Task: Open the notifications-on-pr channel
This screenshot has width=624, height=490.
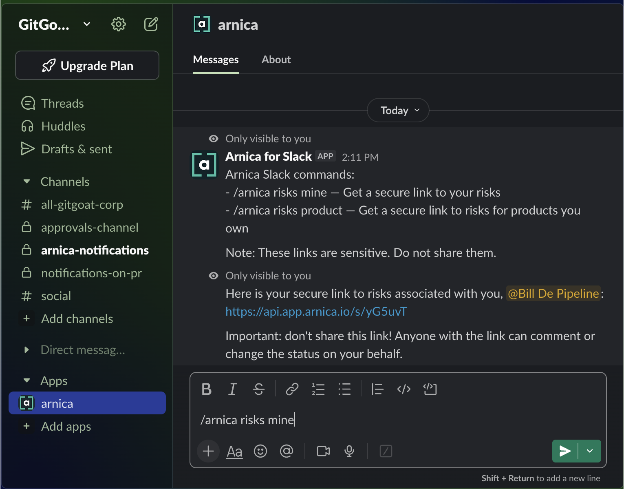Action: (x=87, y=273)
